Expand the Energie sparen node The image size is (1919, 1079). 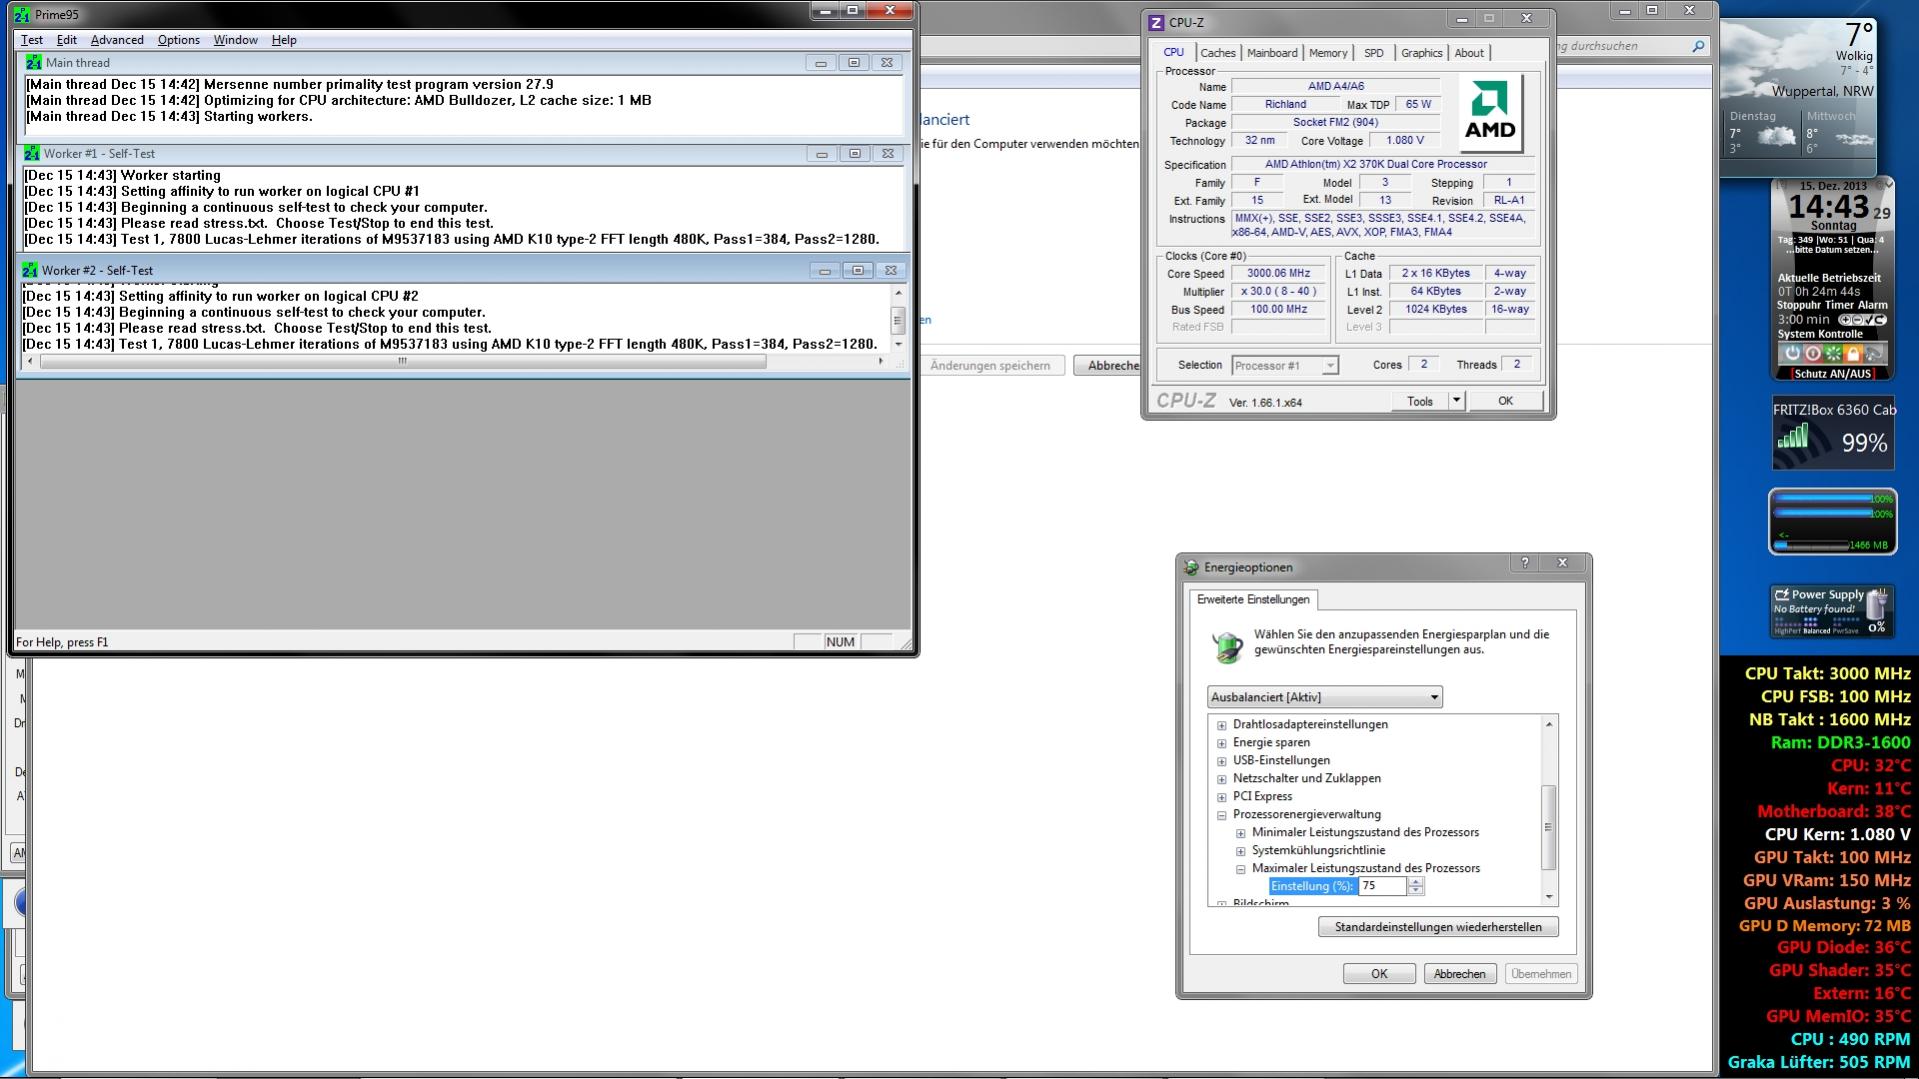[x=1221, y=743]
